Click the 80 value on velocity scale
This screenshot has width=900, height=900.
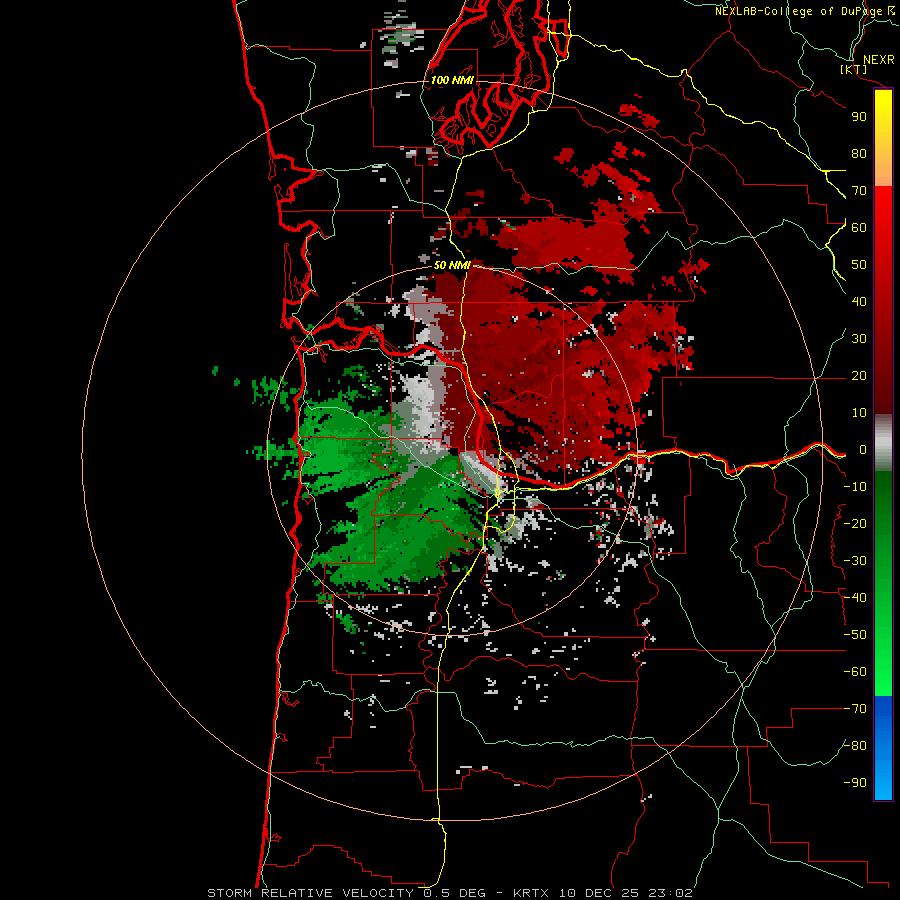pos(859,153)
